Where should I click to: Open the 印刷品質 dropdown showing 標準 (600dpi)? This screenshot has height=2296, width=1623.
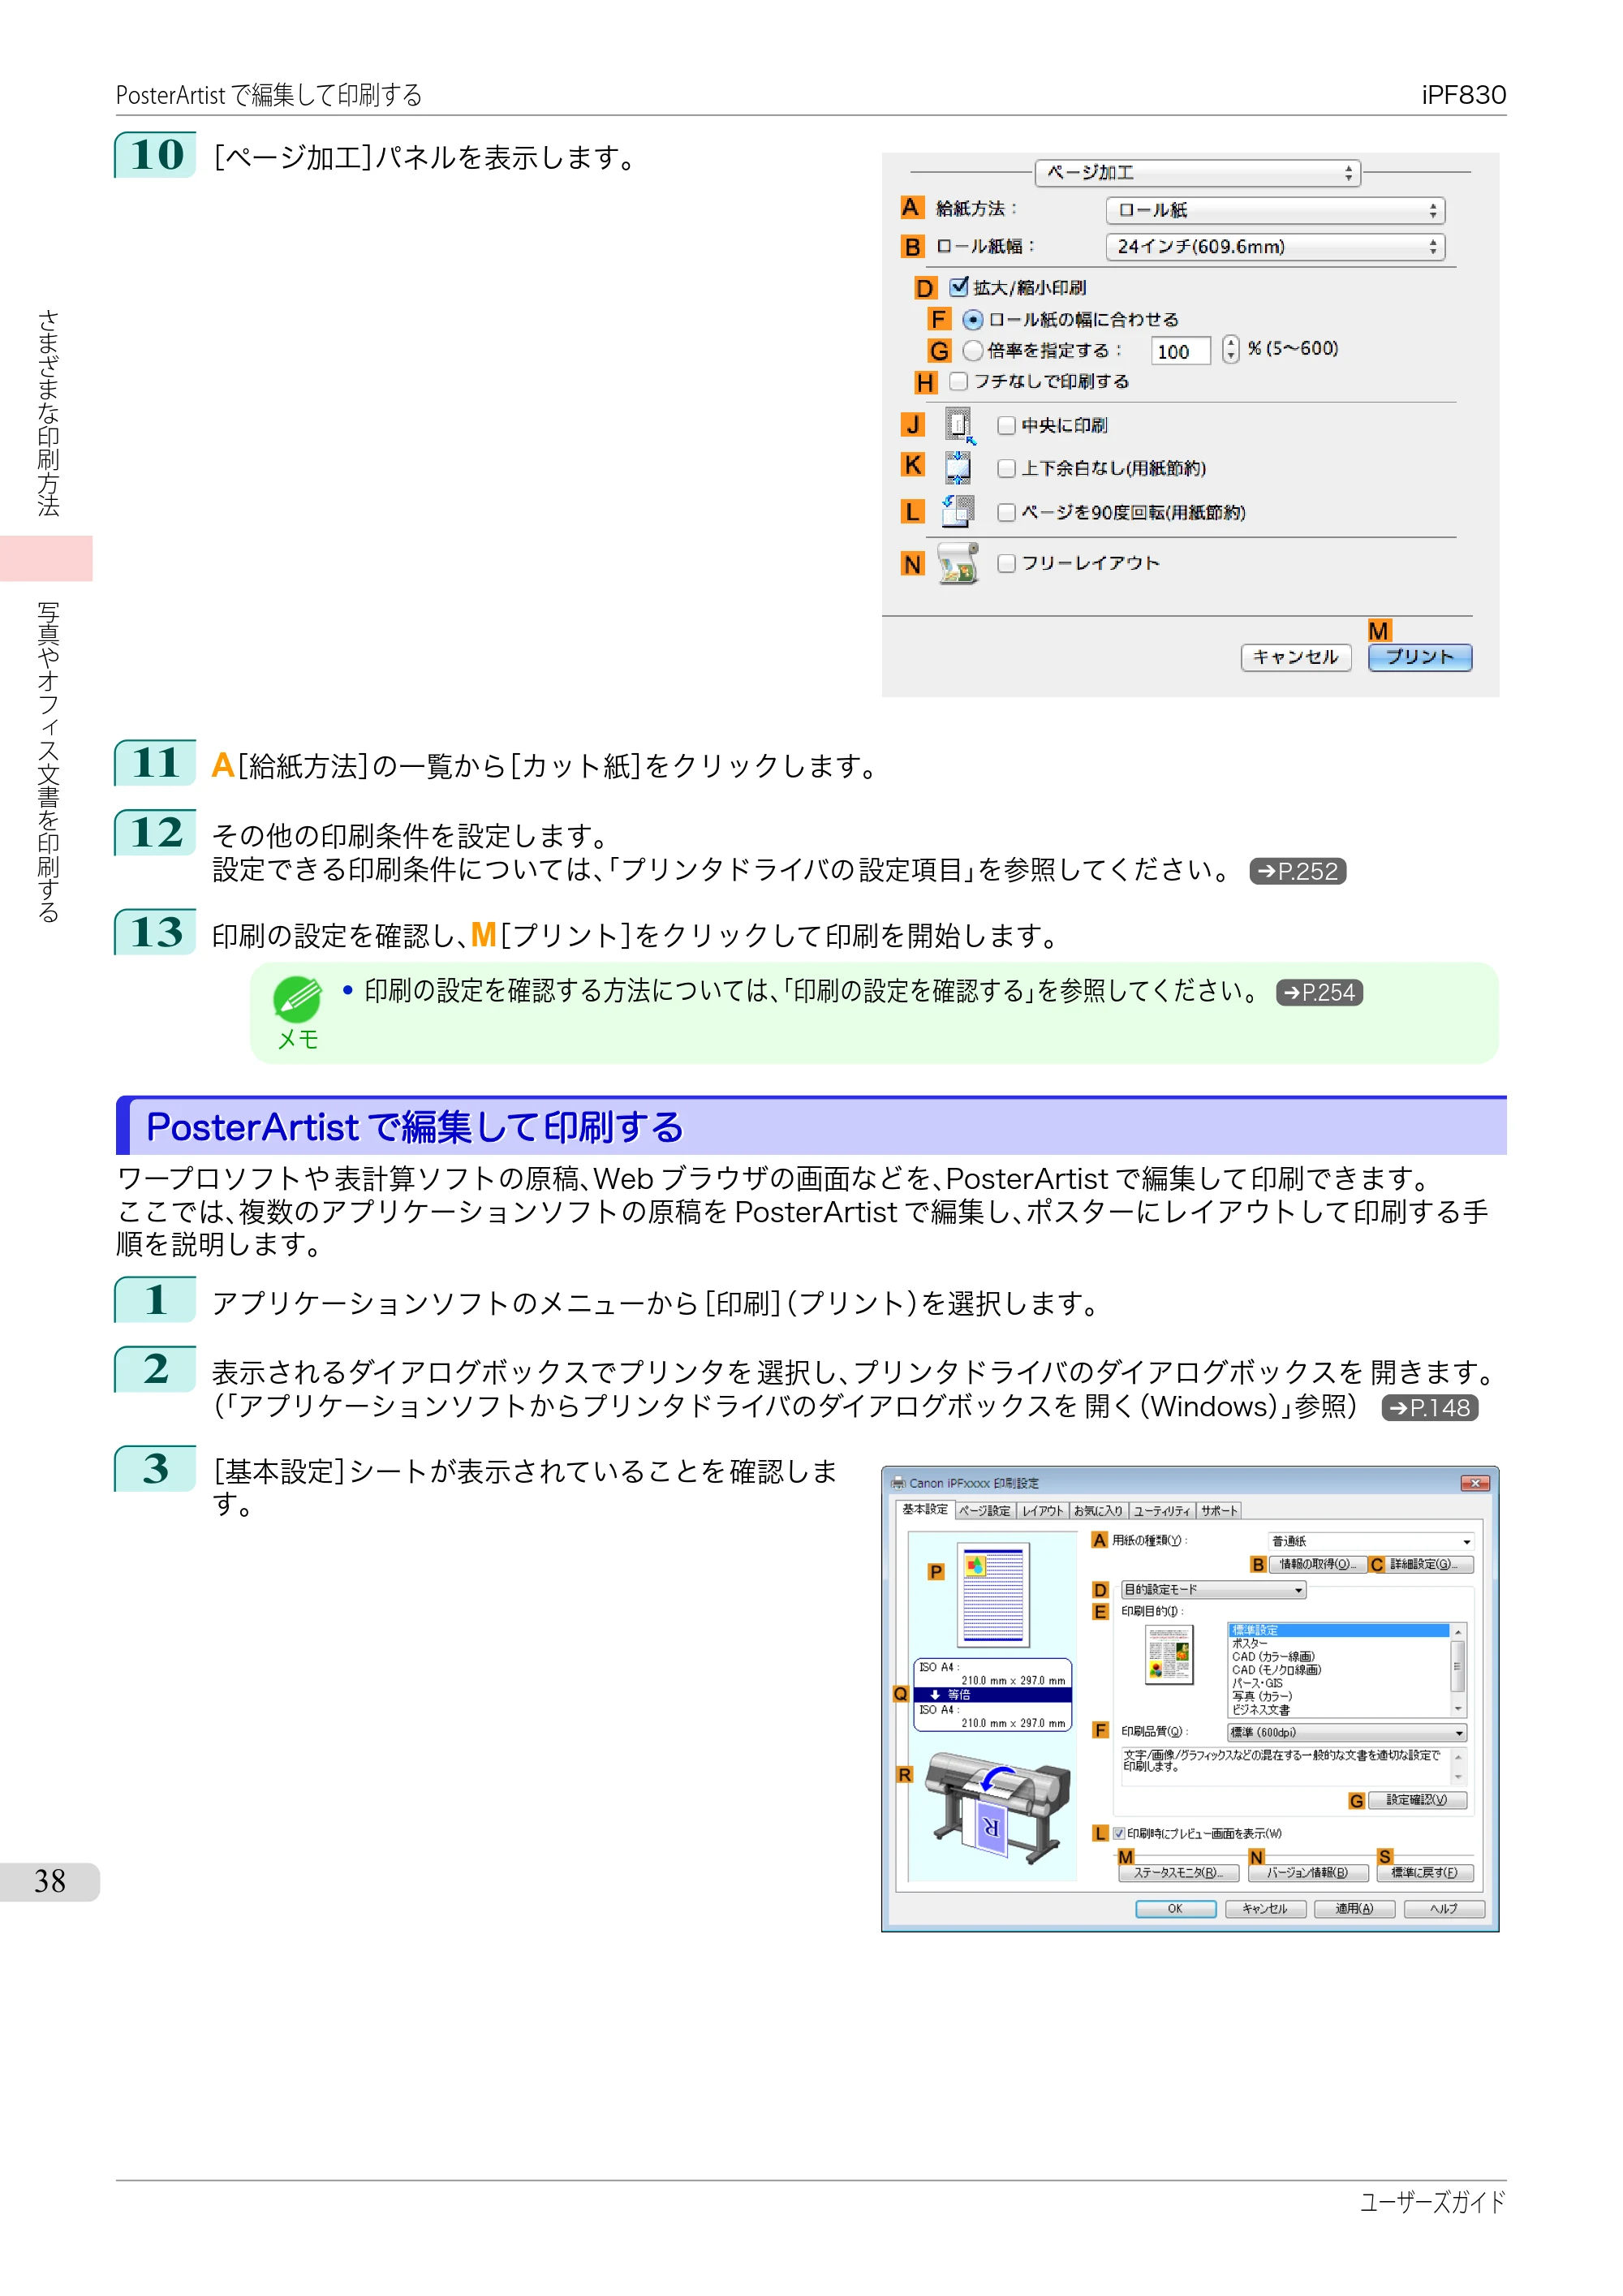coord(1346,1732)
